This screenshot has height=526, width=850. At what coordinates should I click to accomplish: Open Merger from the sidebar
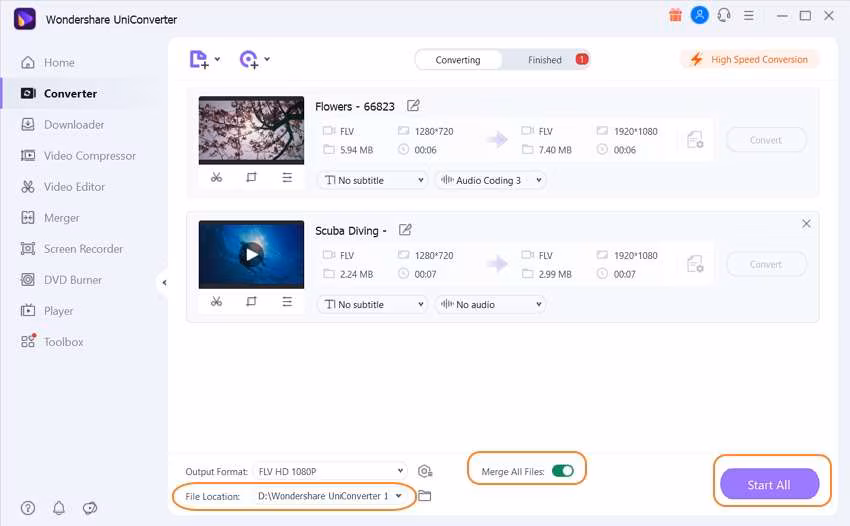61,218
